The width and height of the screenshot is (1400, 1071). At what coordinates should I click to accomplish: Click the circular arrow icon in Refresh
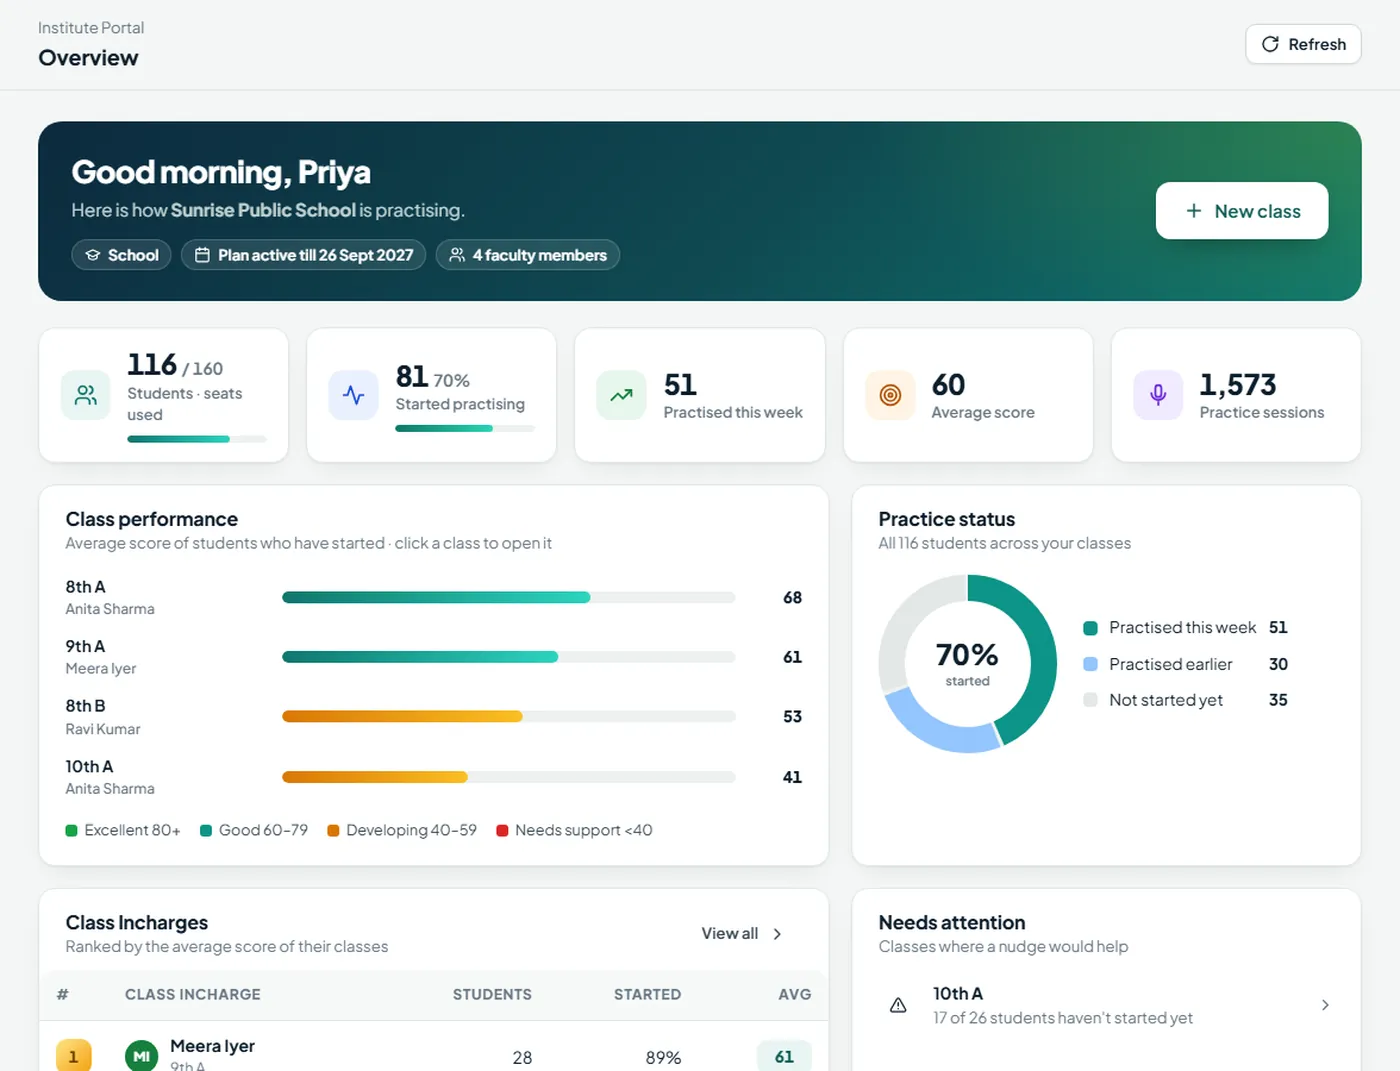(x=1270, y=44)
